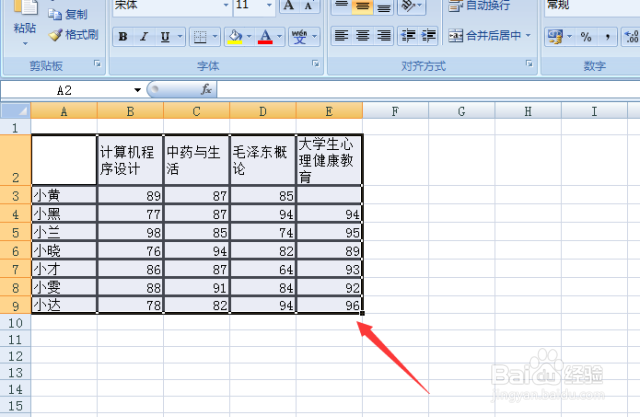
Task: Apply the red font color button
Action: point(265,37)
